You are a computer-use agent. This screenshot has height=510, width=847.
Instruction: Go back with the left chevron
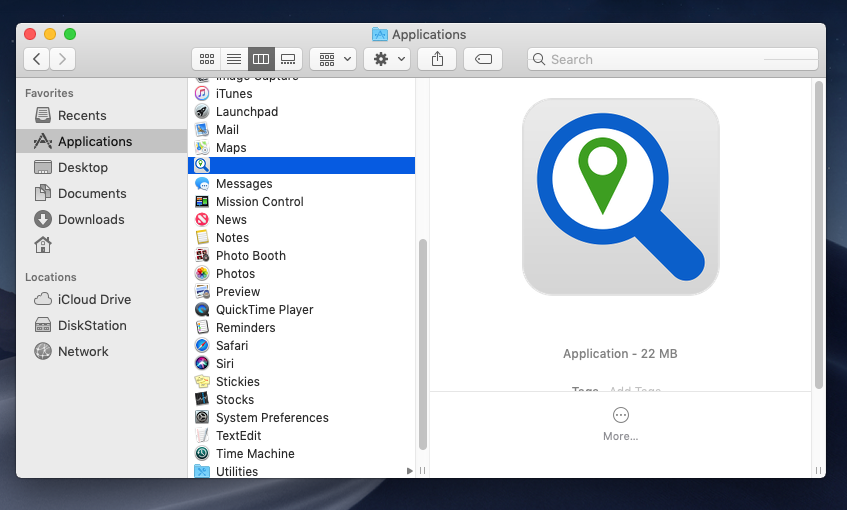point(37,59)
